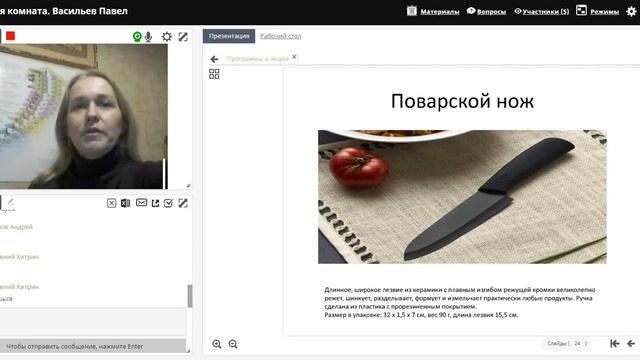Show slide thumbnails grid view
The width and height of the screenshot is (640, 360).
click(214, 74)
